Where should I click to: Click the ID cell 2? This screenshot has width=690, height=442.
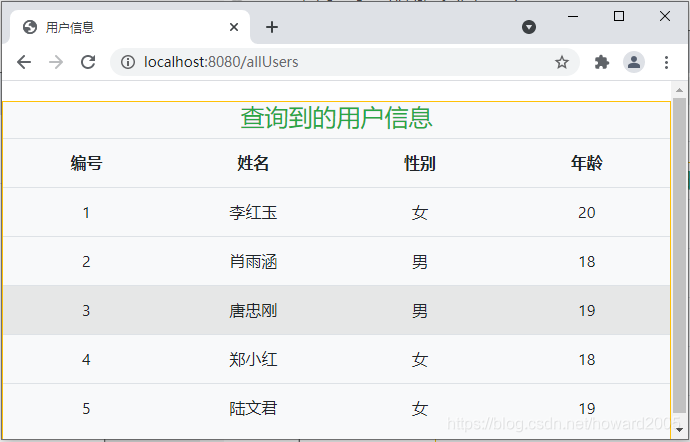pos(86,262)
